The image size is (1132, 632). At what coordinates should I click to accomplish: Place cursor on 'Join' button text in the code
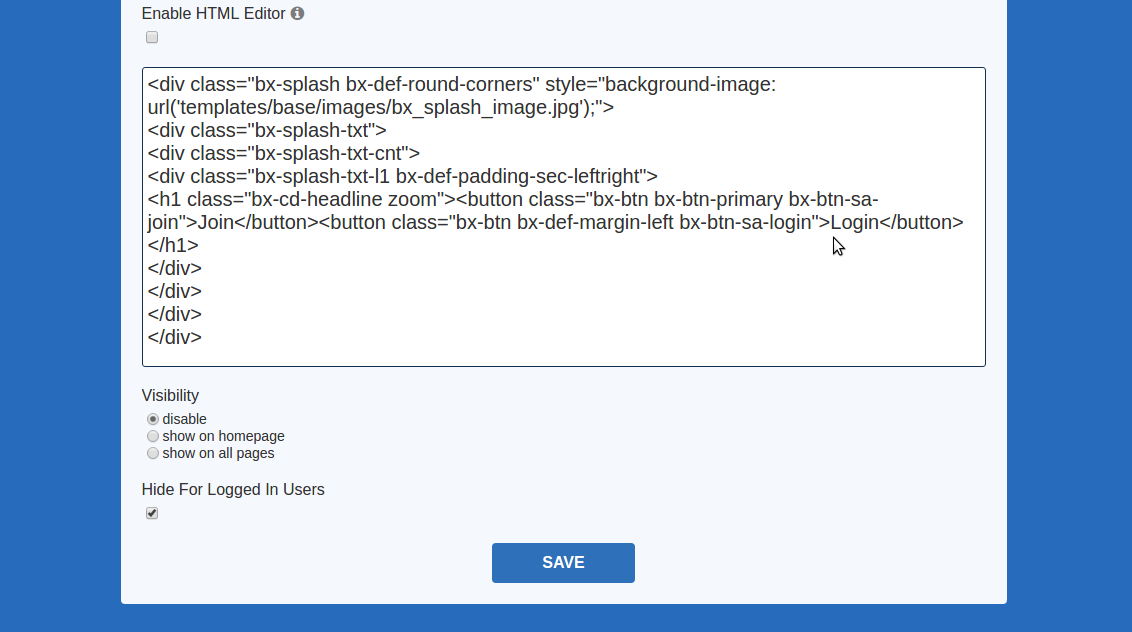click(x=215, y=222)
